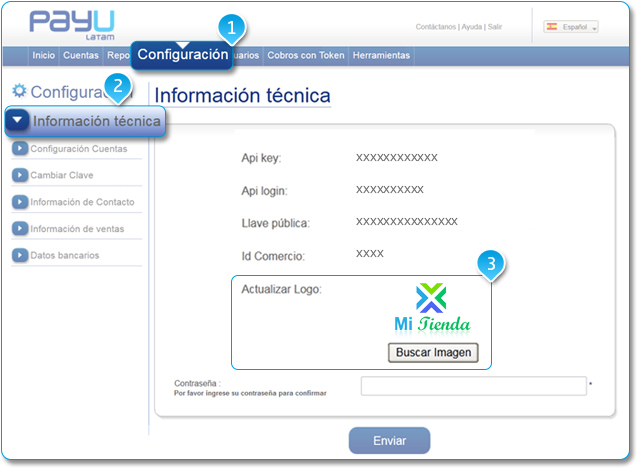Open the Configuración menu tab
Viewport: 641px width, 474px height.
(x=182, y=55)
